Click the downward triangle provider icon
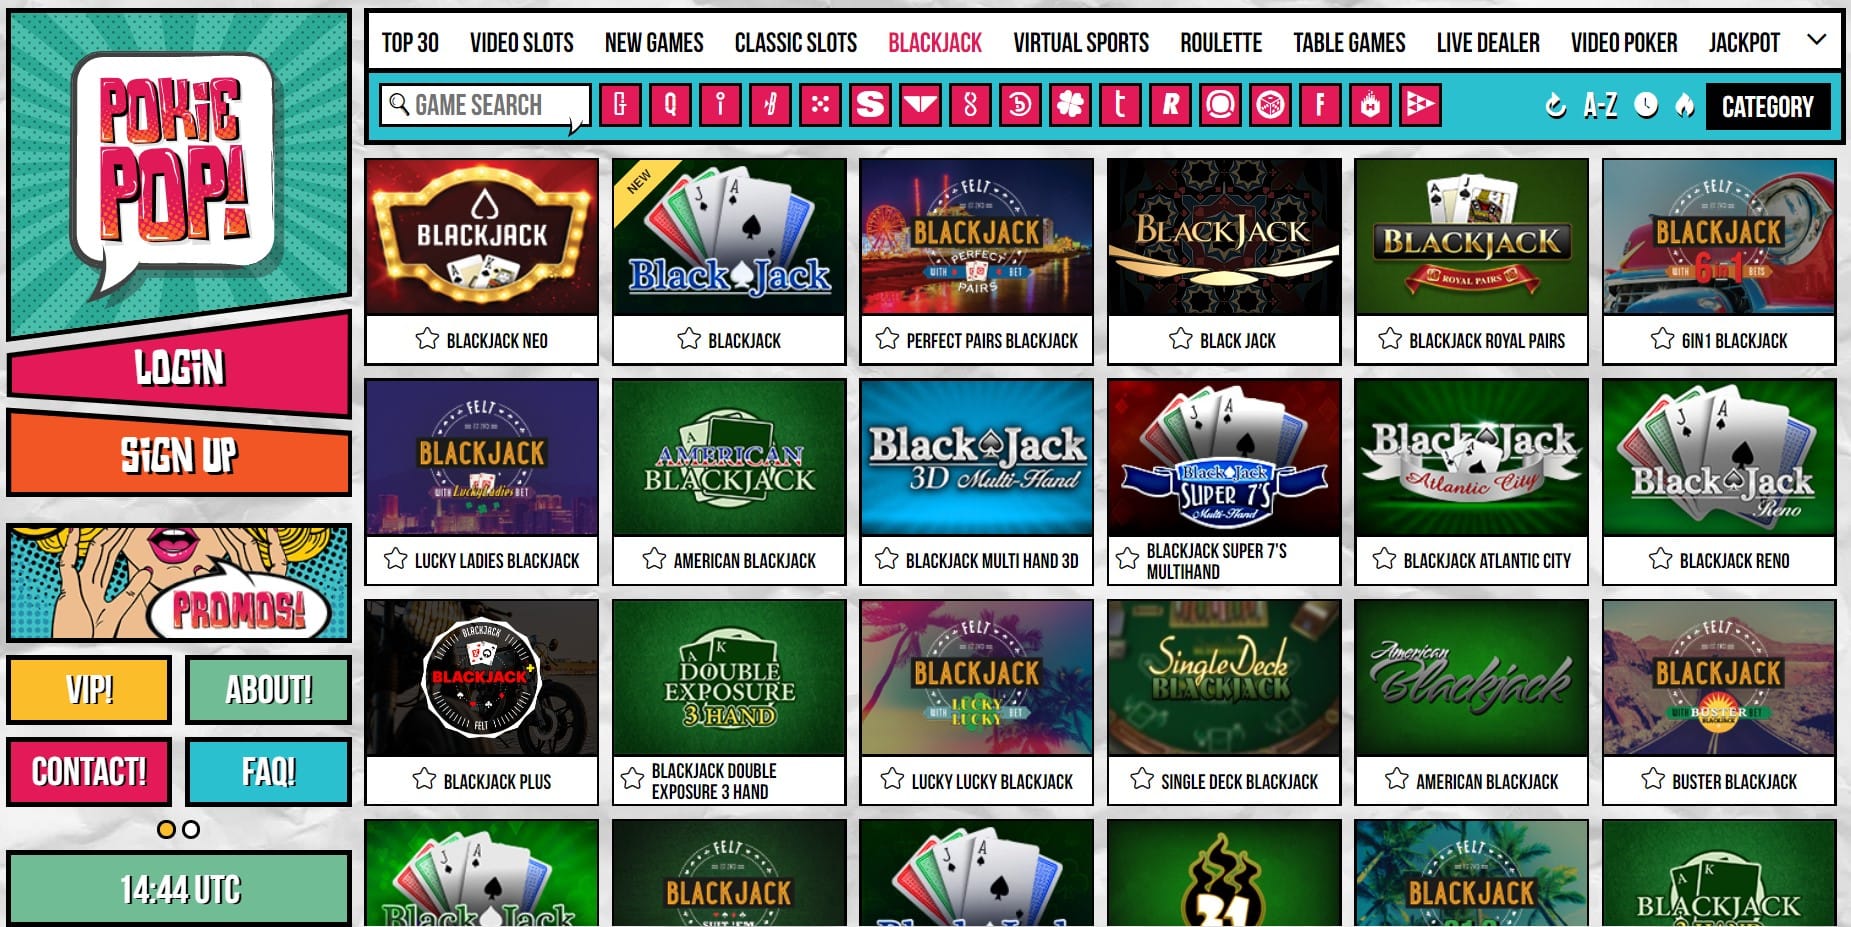Image resolution: width=1851 pixels, height=927 pixels. [x=920, y=105]
